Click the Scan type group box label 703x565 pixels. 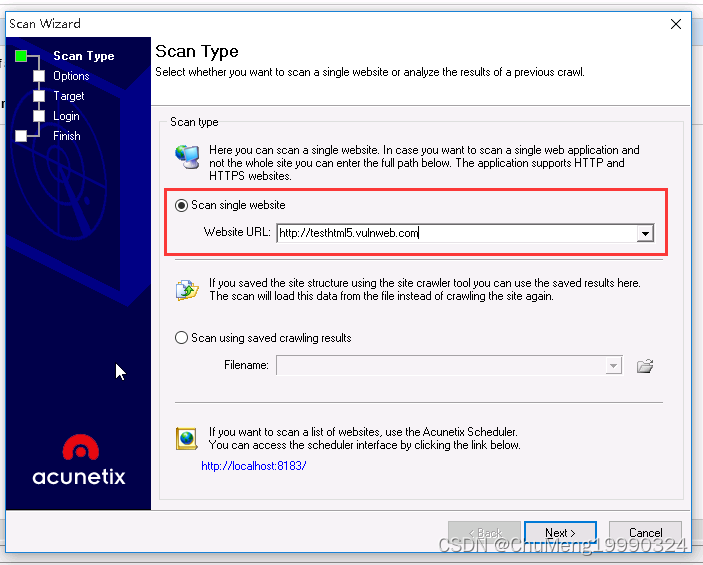coord(194,122)
